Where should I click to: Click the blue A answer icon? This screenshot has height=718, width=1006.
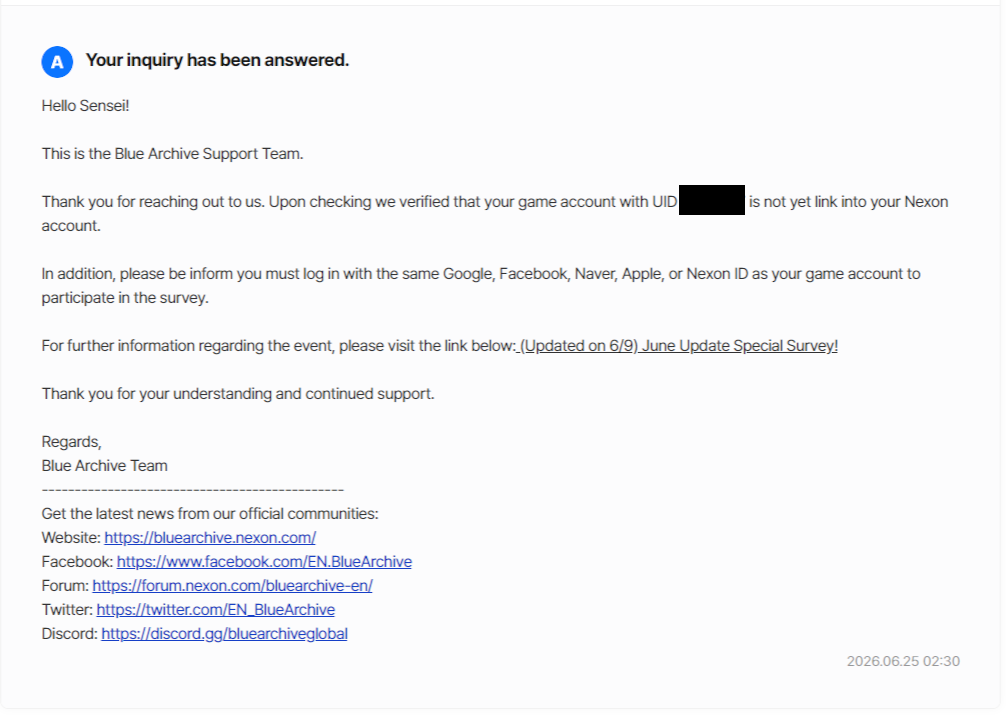point(57,62)
